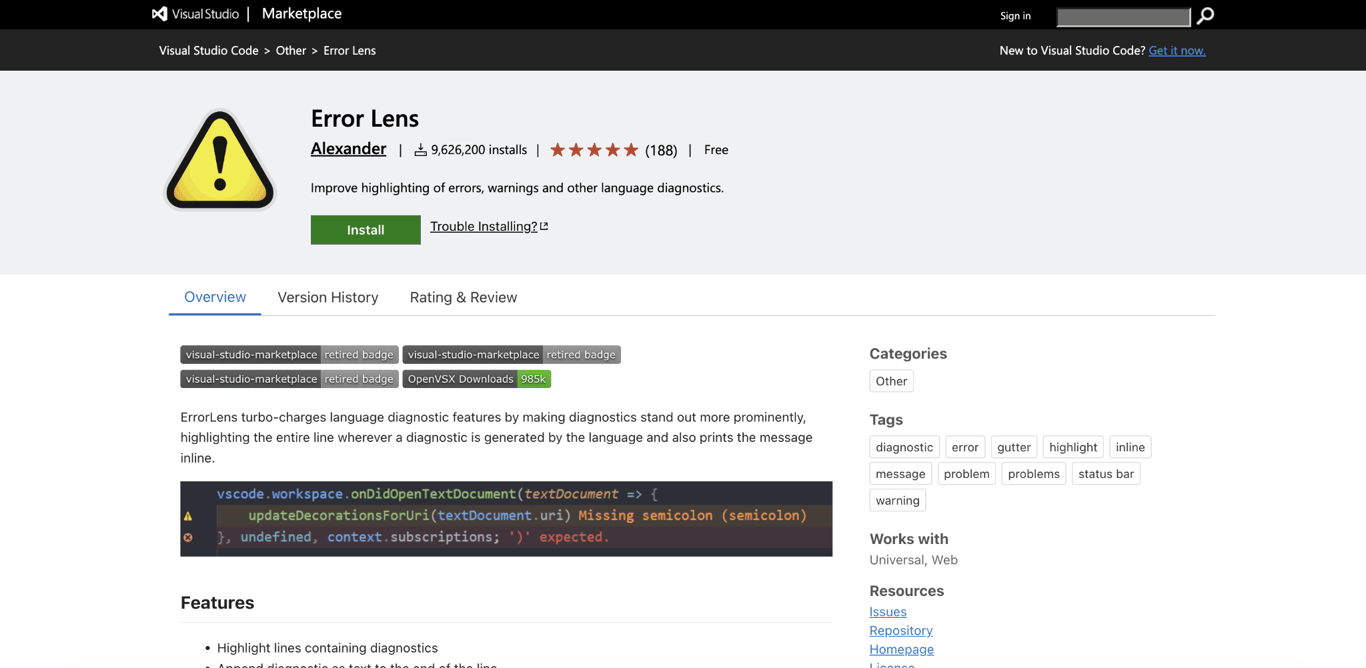1366x668 pixels.
Task: Select the problem tag
Action: tap(966, 474)
